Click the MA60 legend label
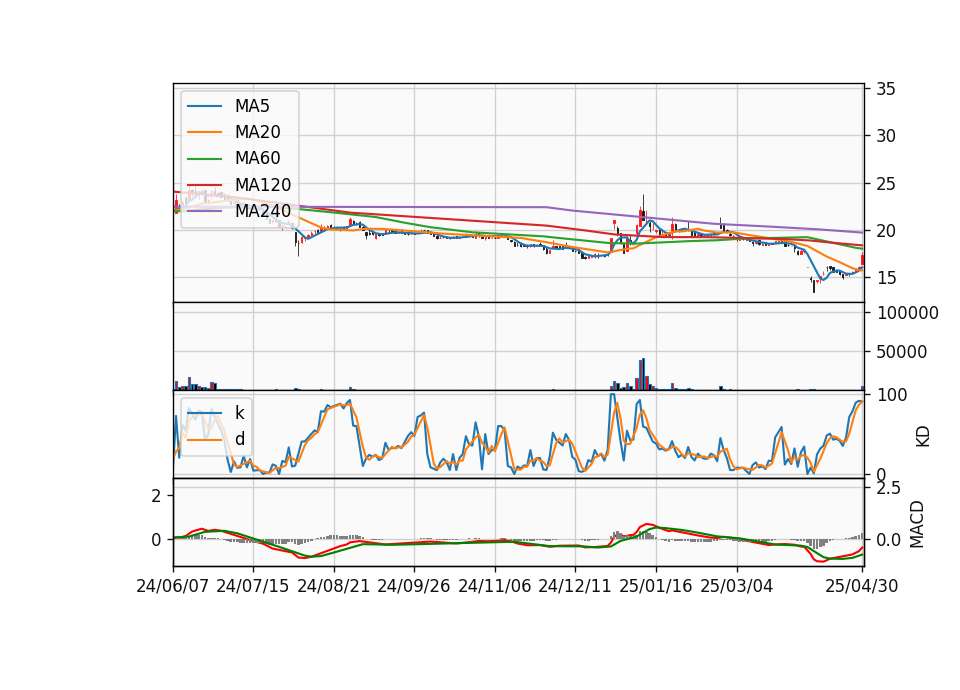This screenshot has width=960, height=690. tap(258, 159)
